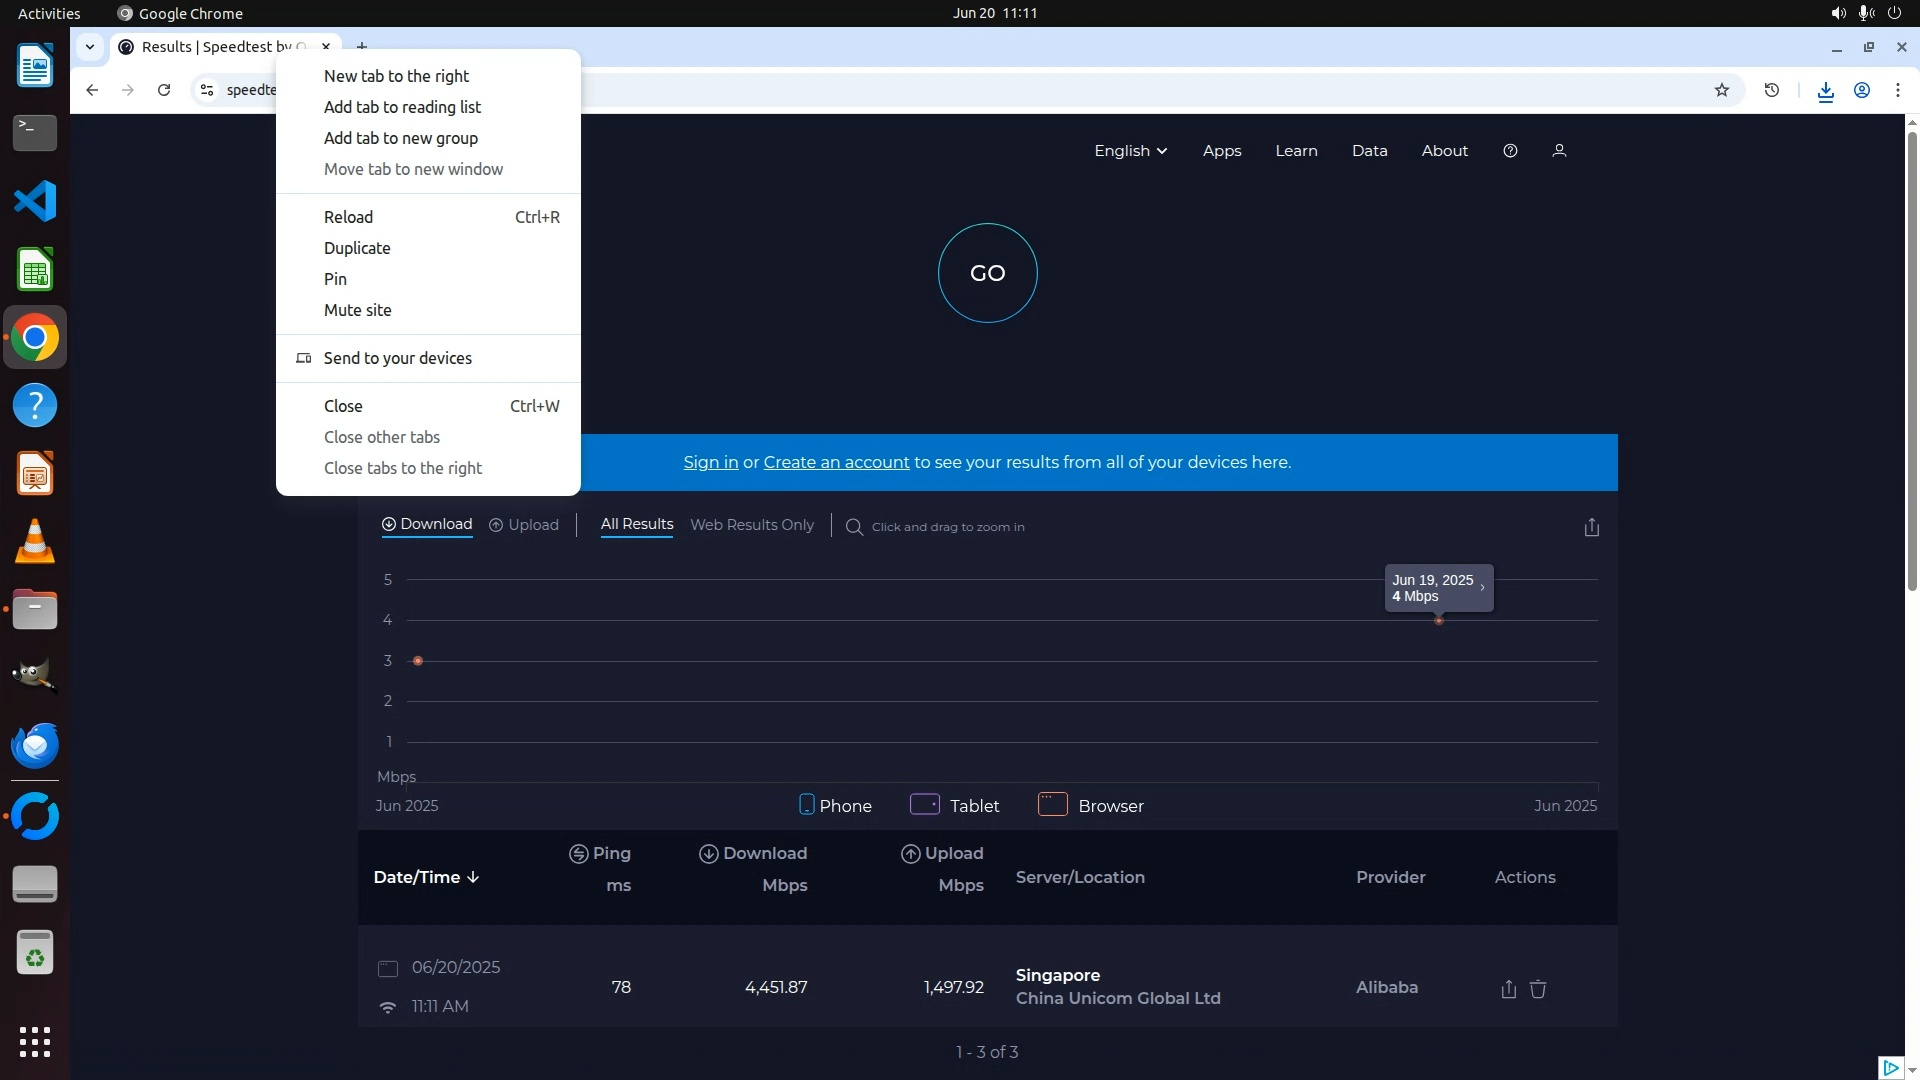The height and width of the screenshot is (1080, 1920).
Task: Click the Jun 19 data point on the chart
Action: coord(1438,621)
